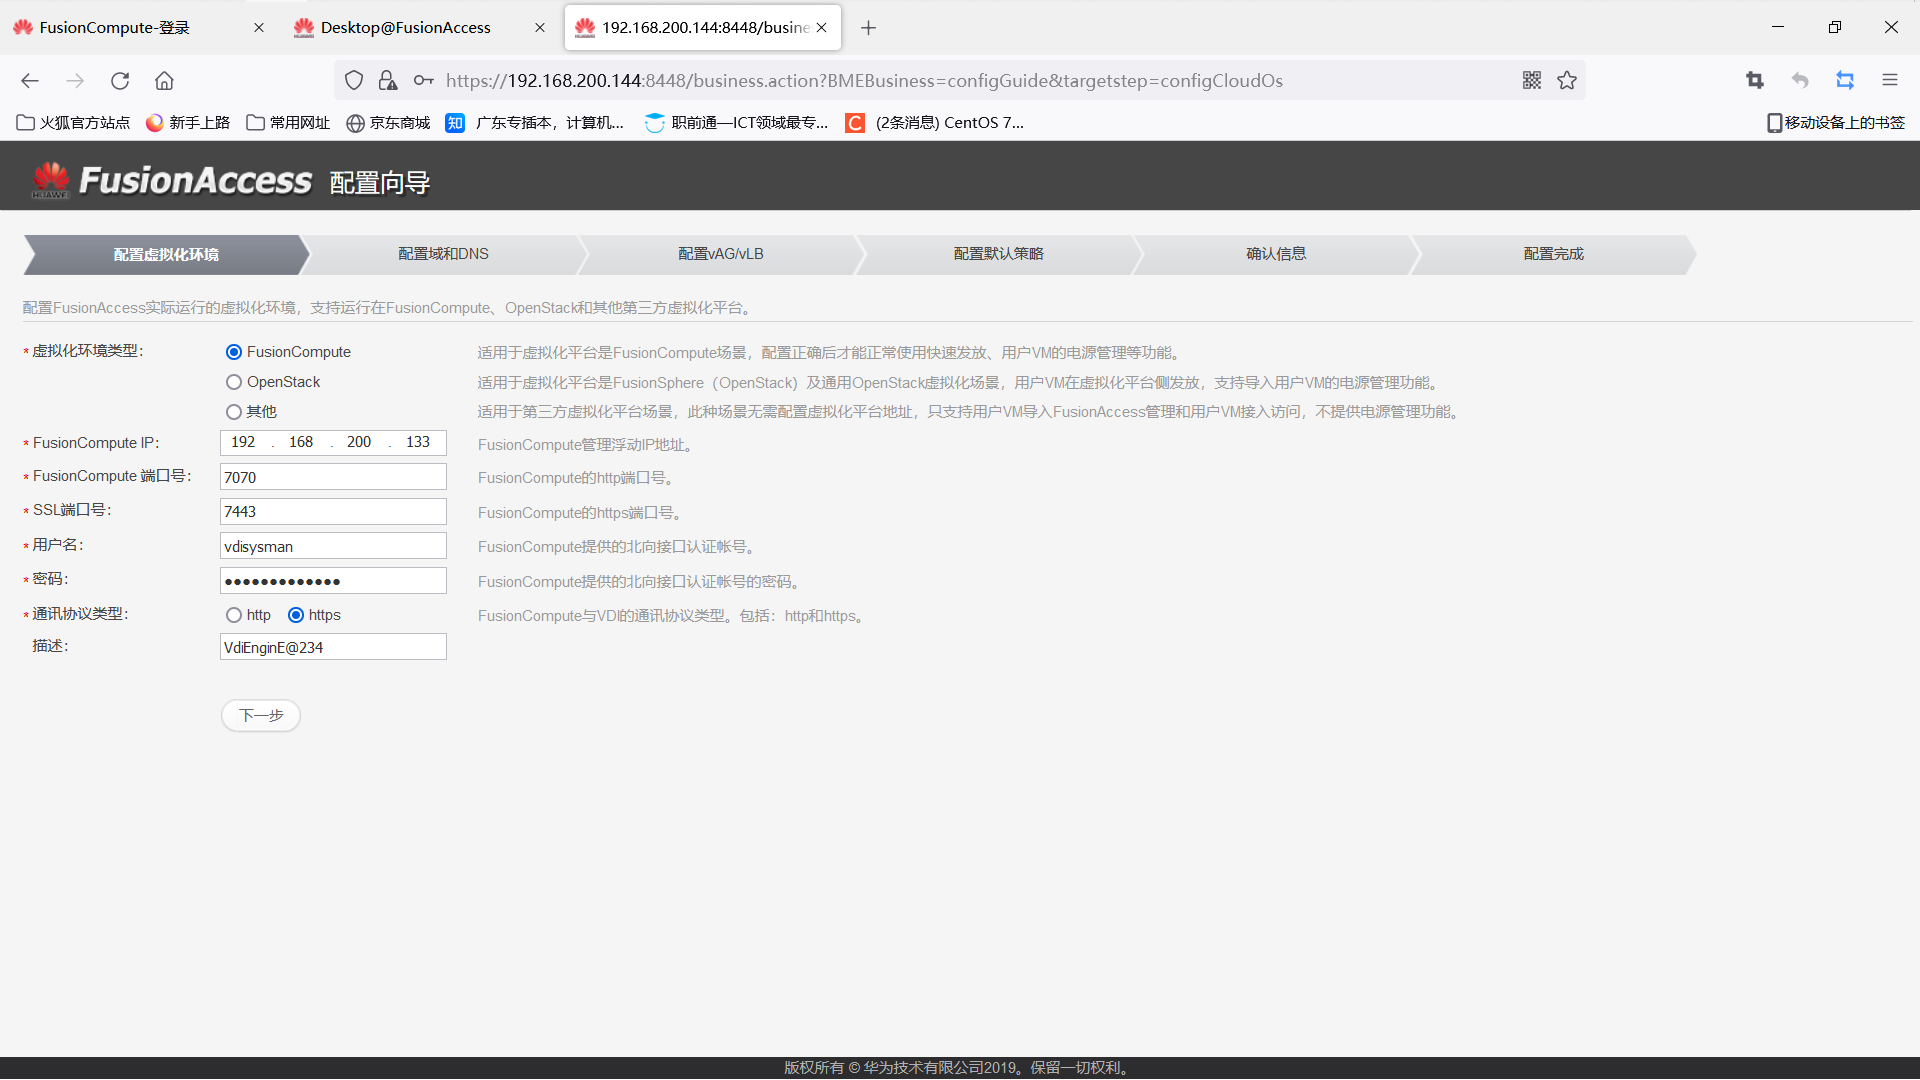Click the shield tracking protection icon
Viewport: 1920px width, 1080px height.
[353, 80]
